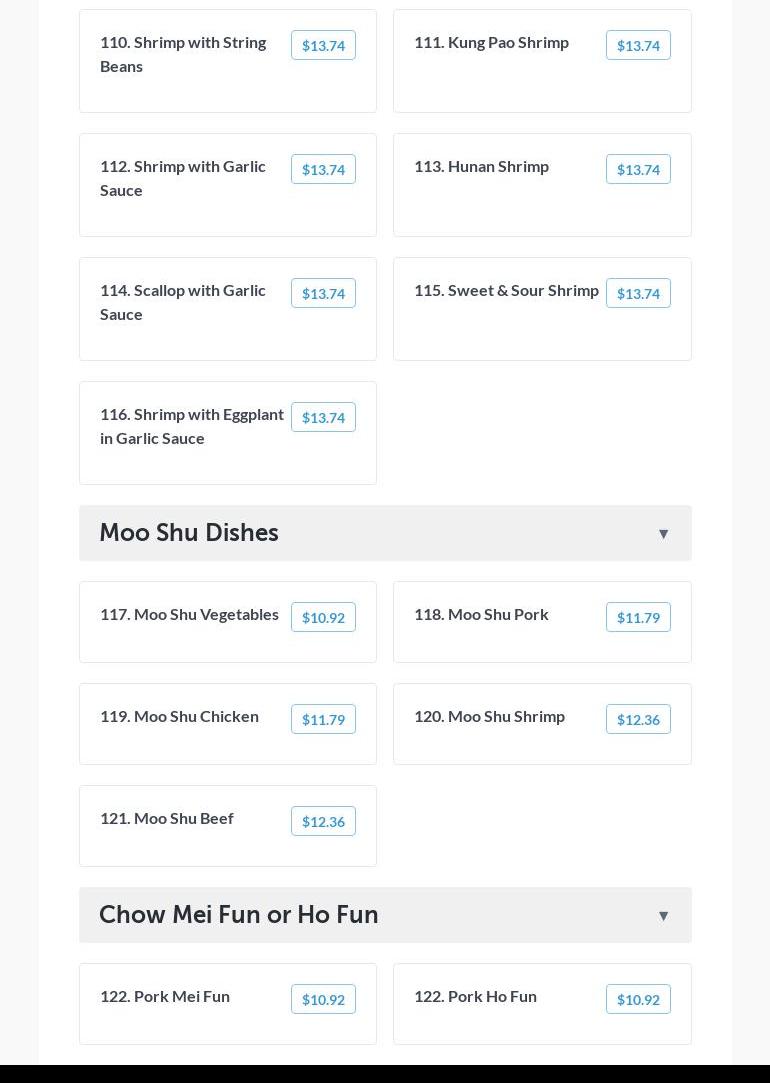Add Moo Shu Shrimp $12.36 price
Image resolution: width=770 pixels, height=1083 pixels.
[x=638, y=719]
